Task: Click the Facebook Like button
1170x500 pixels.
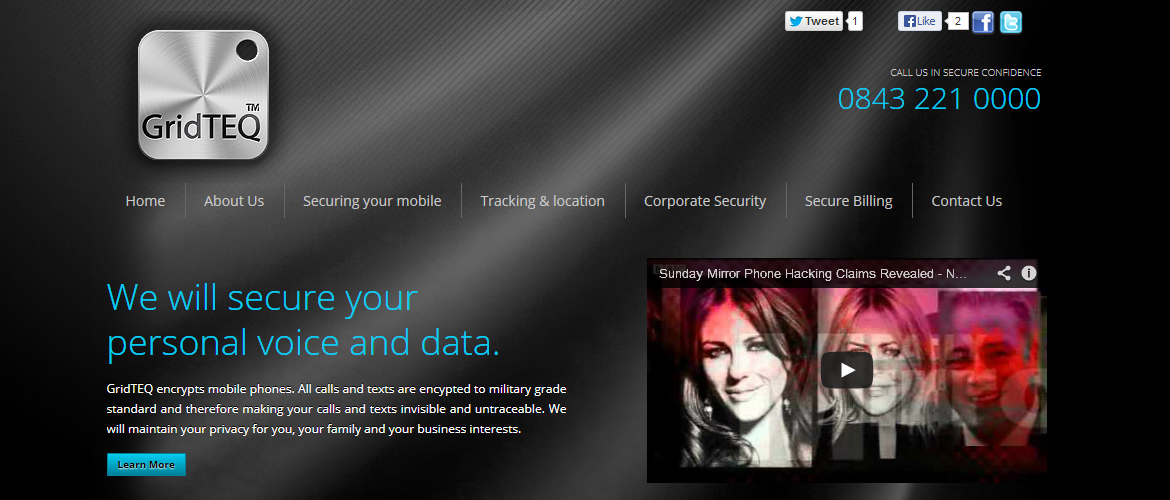Action: coord(920,21)
